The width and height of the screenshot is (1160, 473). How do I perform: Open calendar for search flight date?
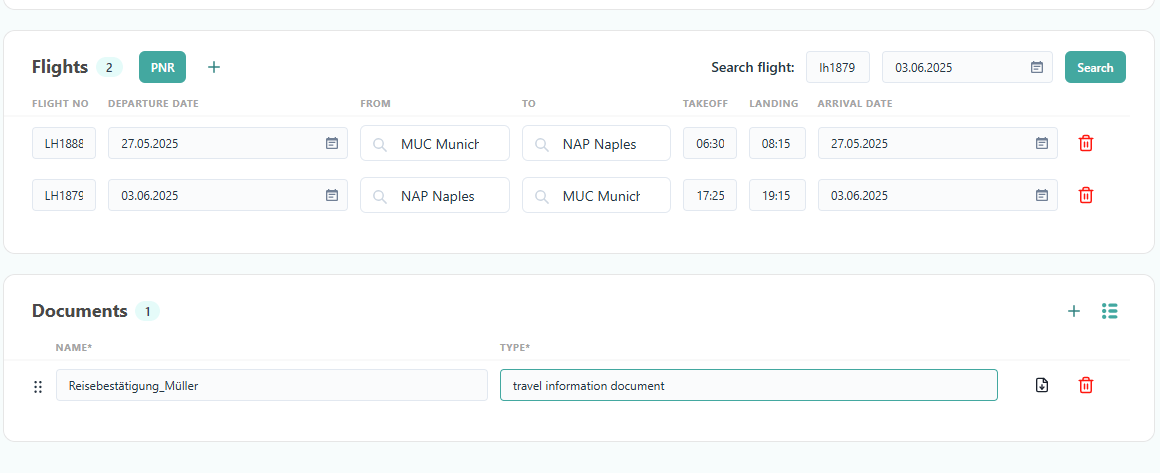(x=1037, y=67)
